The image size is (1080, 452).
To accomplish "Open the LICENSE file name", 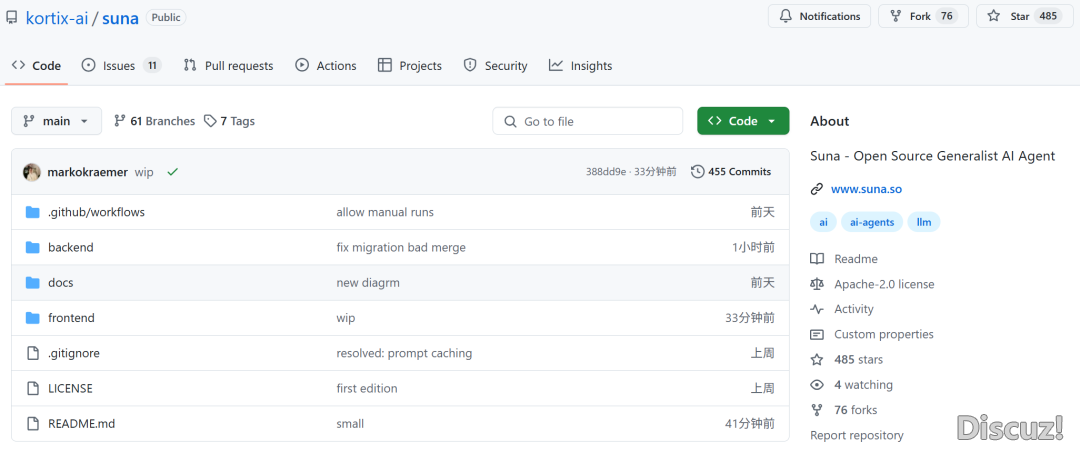I will click(x=70, y=389).
